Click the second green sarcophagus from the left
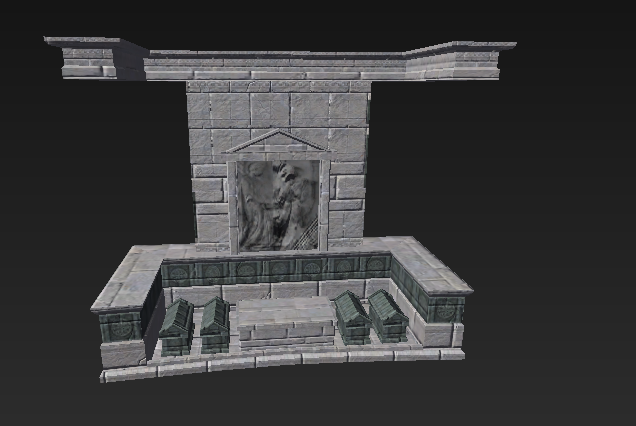636x426 pixels. pyautogui.click(x=215, y=322)
